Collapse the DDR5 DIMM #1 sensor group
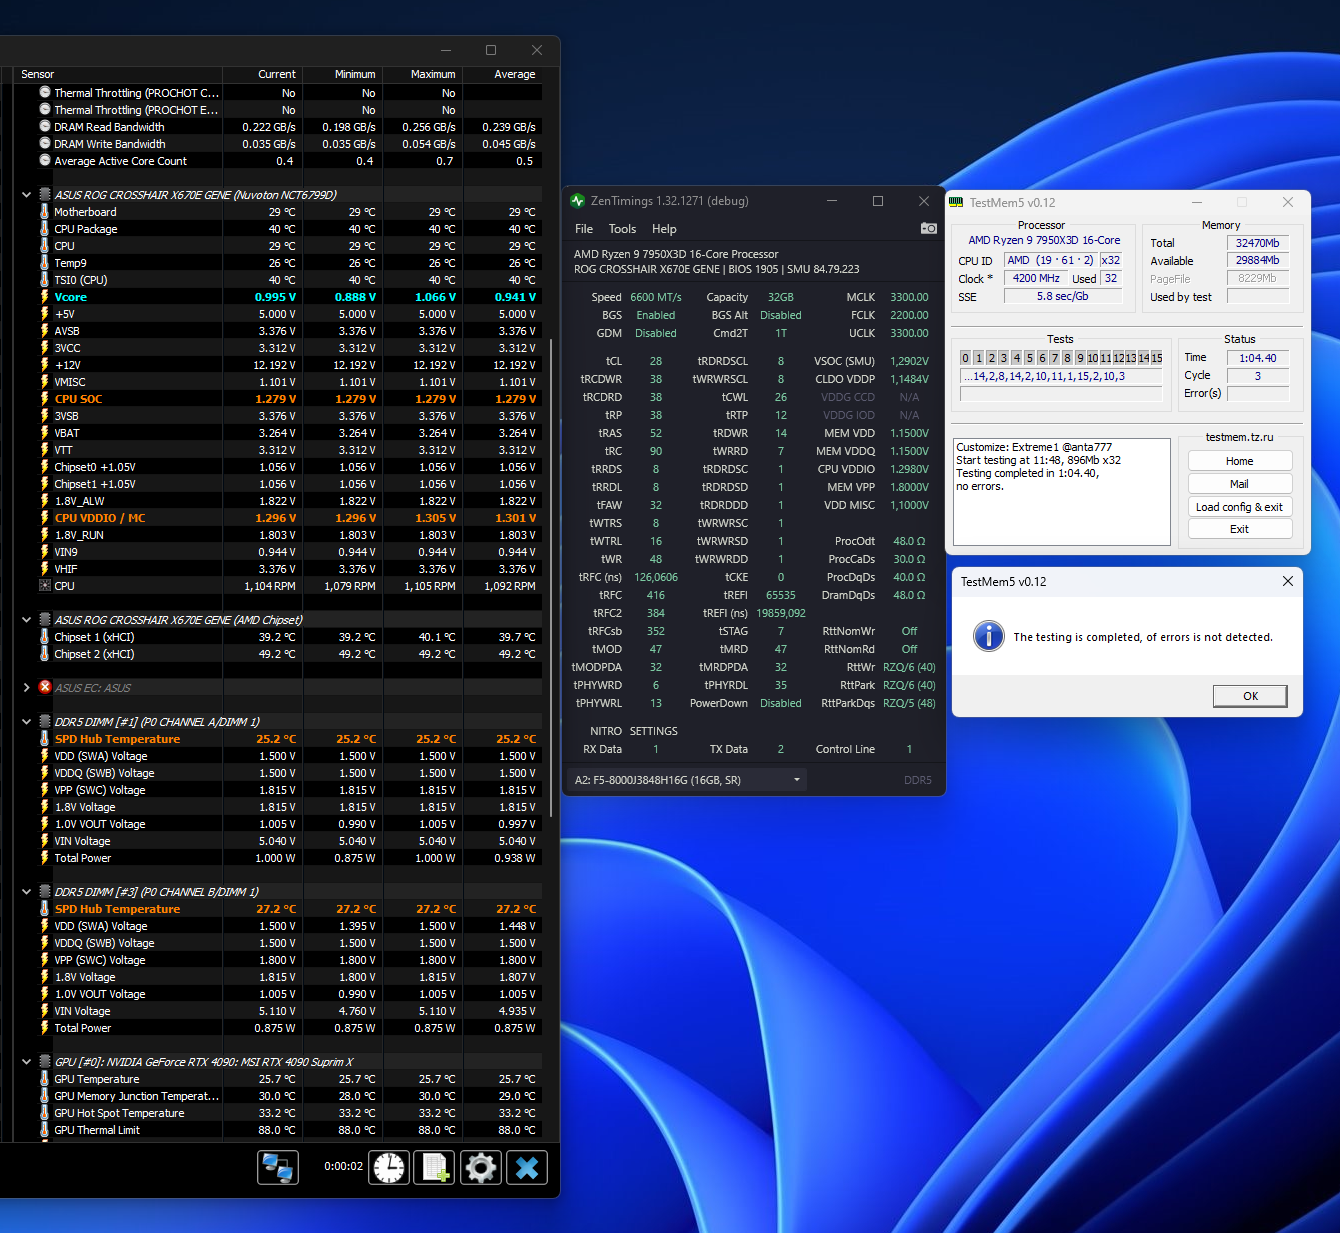 tap(26, 721)
